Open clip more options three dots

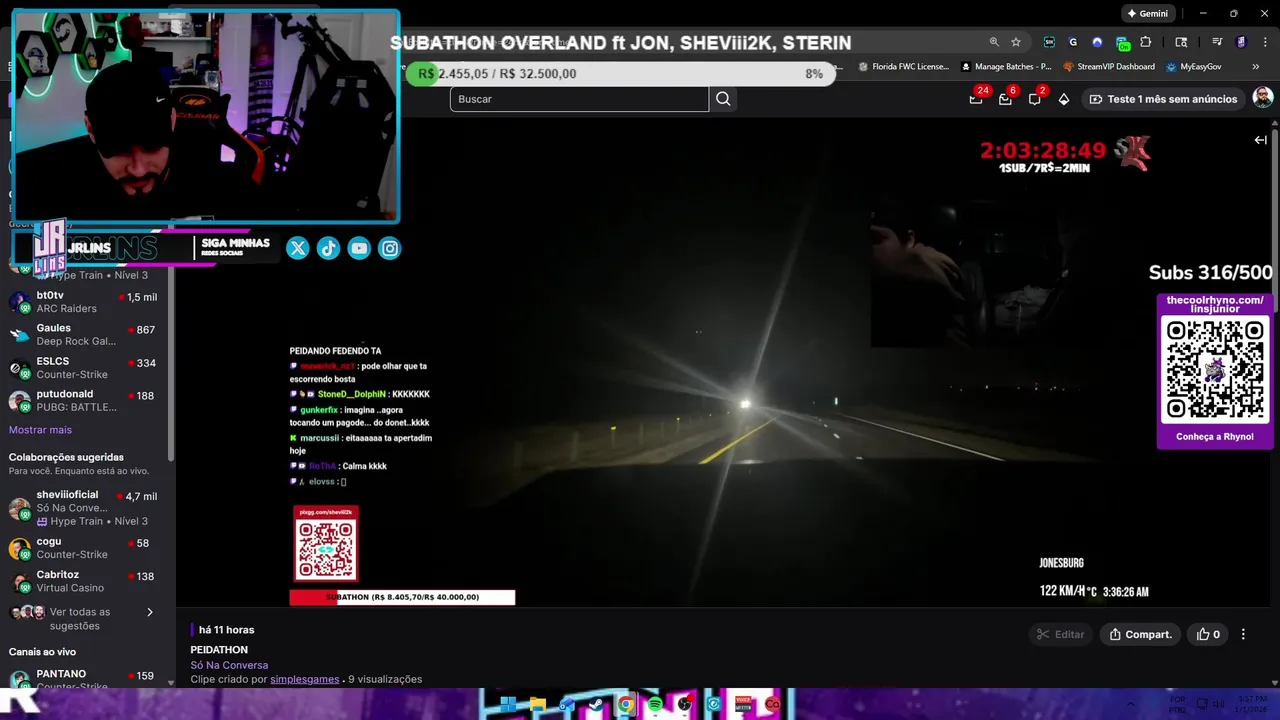pyautogui.click(x=1243, y=634)
